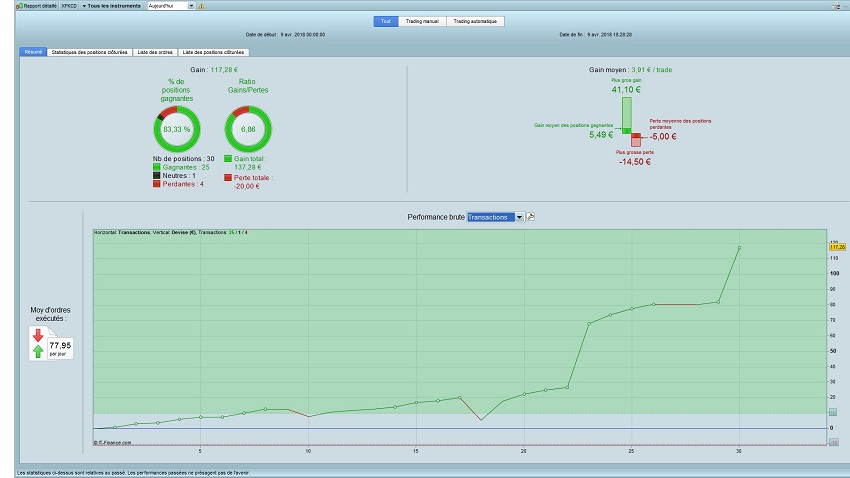The image size is (850, 478).
Task: Click the -5,00 € average loss value
Action: (663, 137)
